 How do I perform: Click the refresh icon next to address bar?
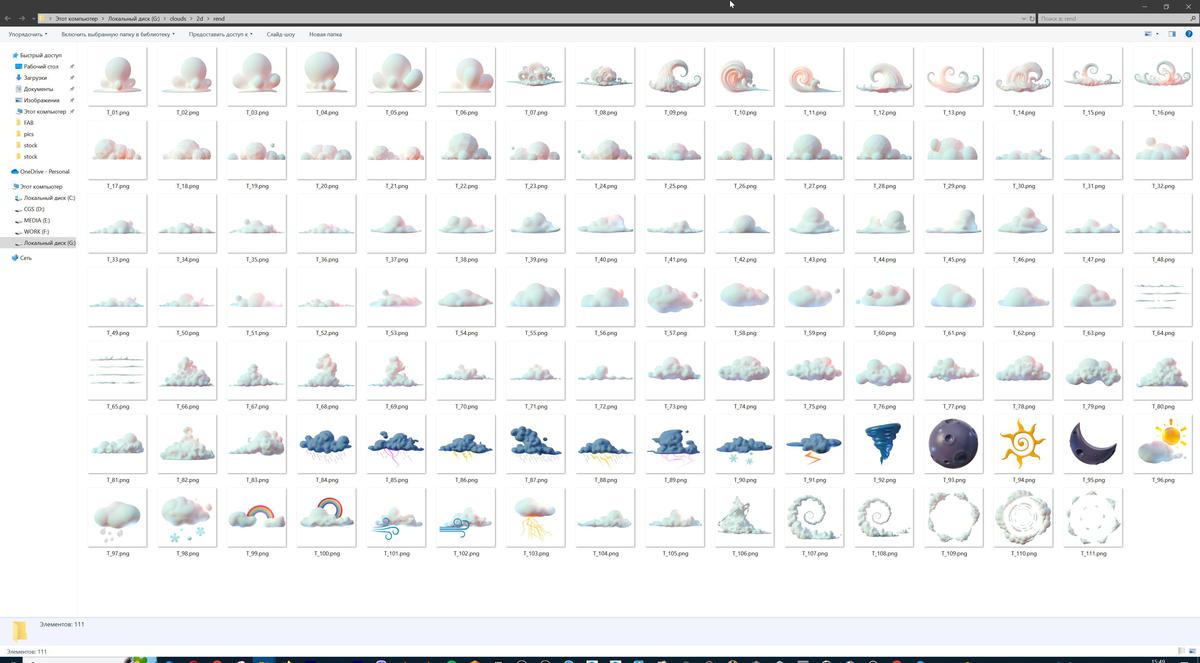pos(1031,18)
